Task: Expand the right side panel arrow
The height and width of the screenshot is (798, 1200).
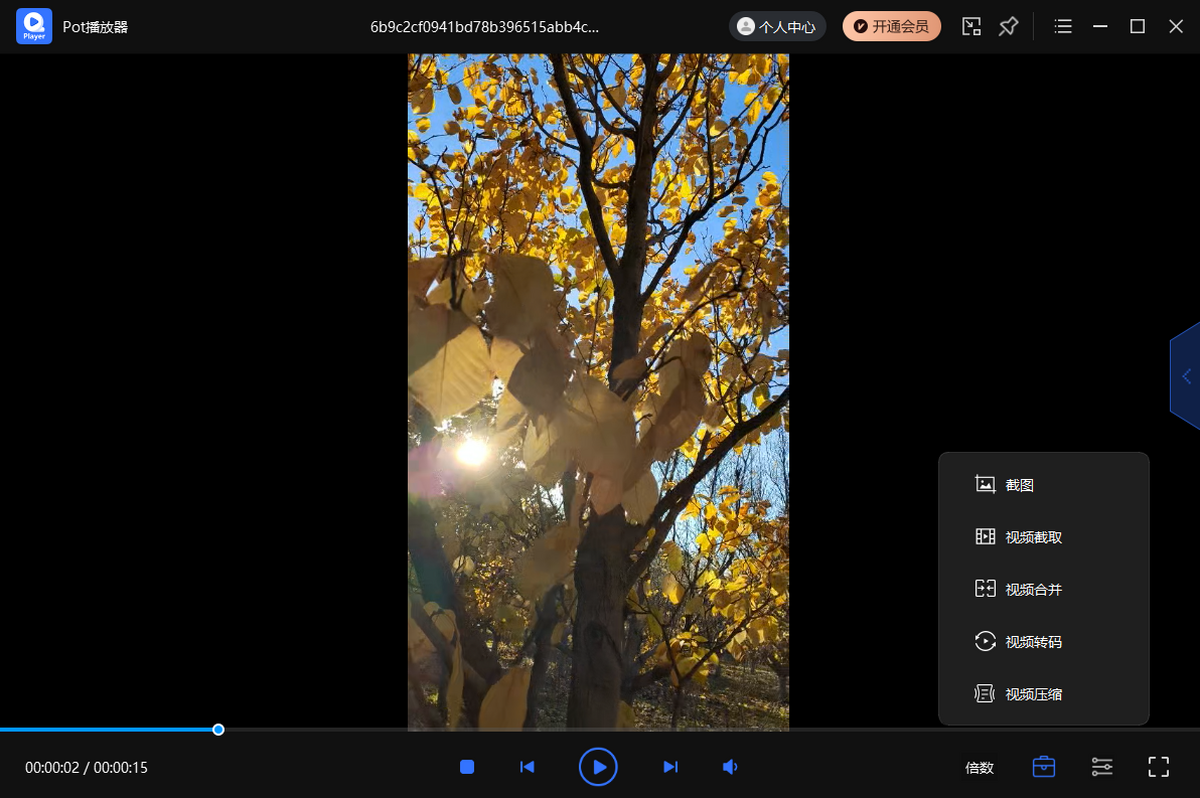Action: click(1186, 376)
